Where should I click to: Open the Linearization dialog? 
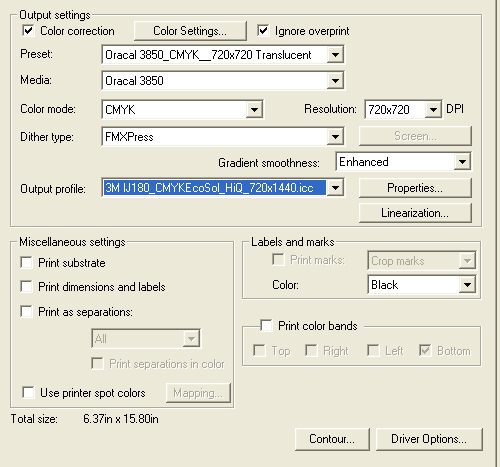coord(415,213)
